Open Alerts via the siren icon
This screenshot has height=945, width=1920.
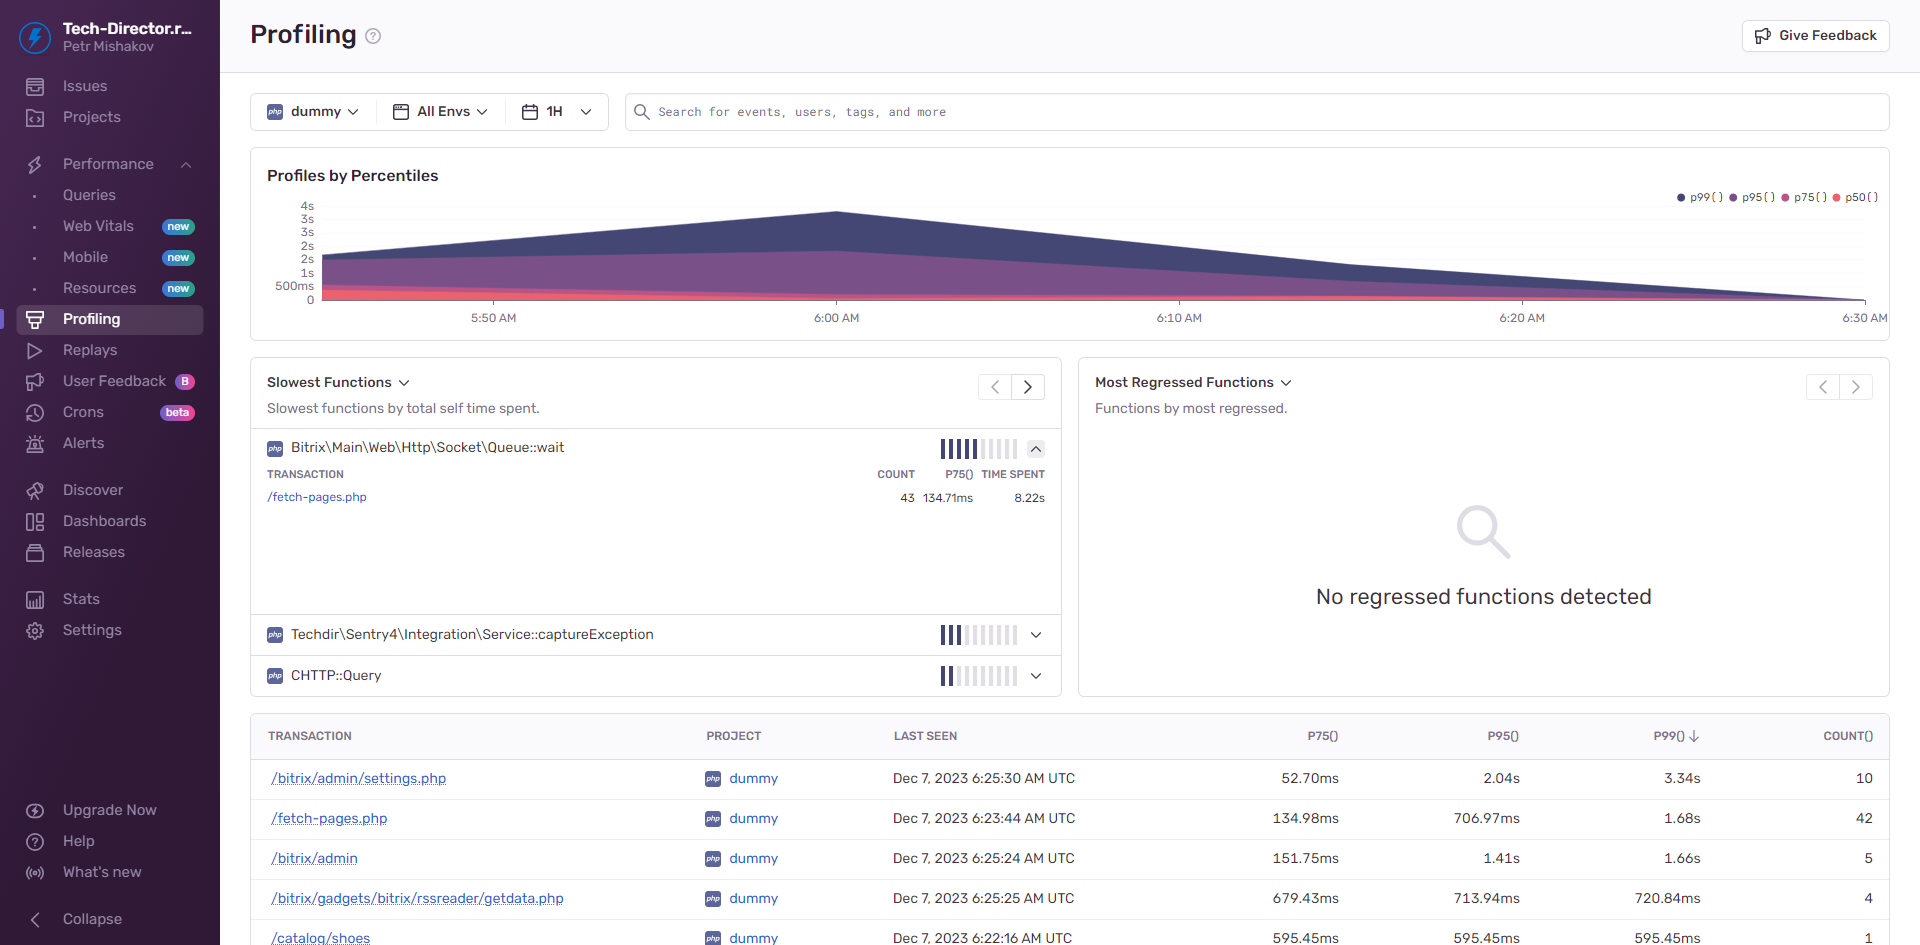click(35, 444)
